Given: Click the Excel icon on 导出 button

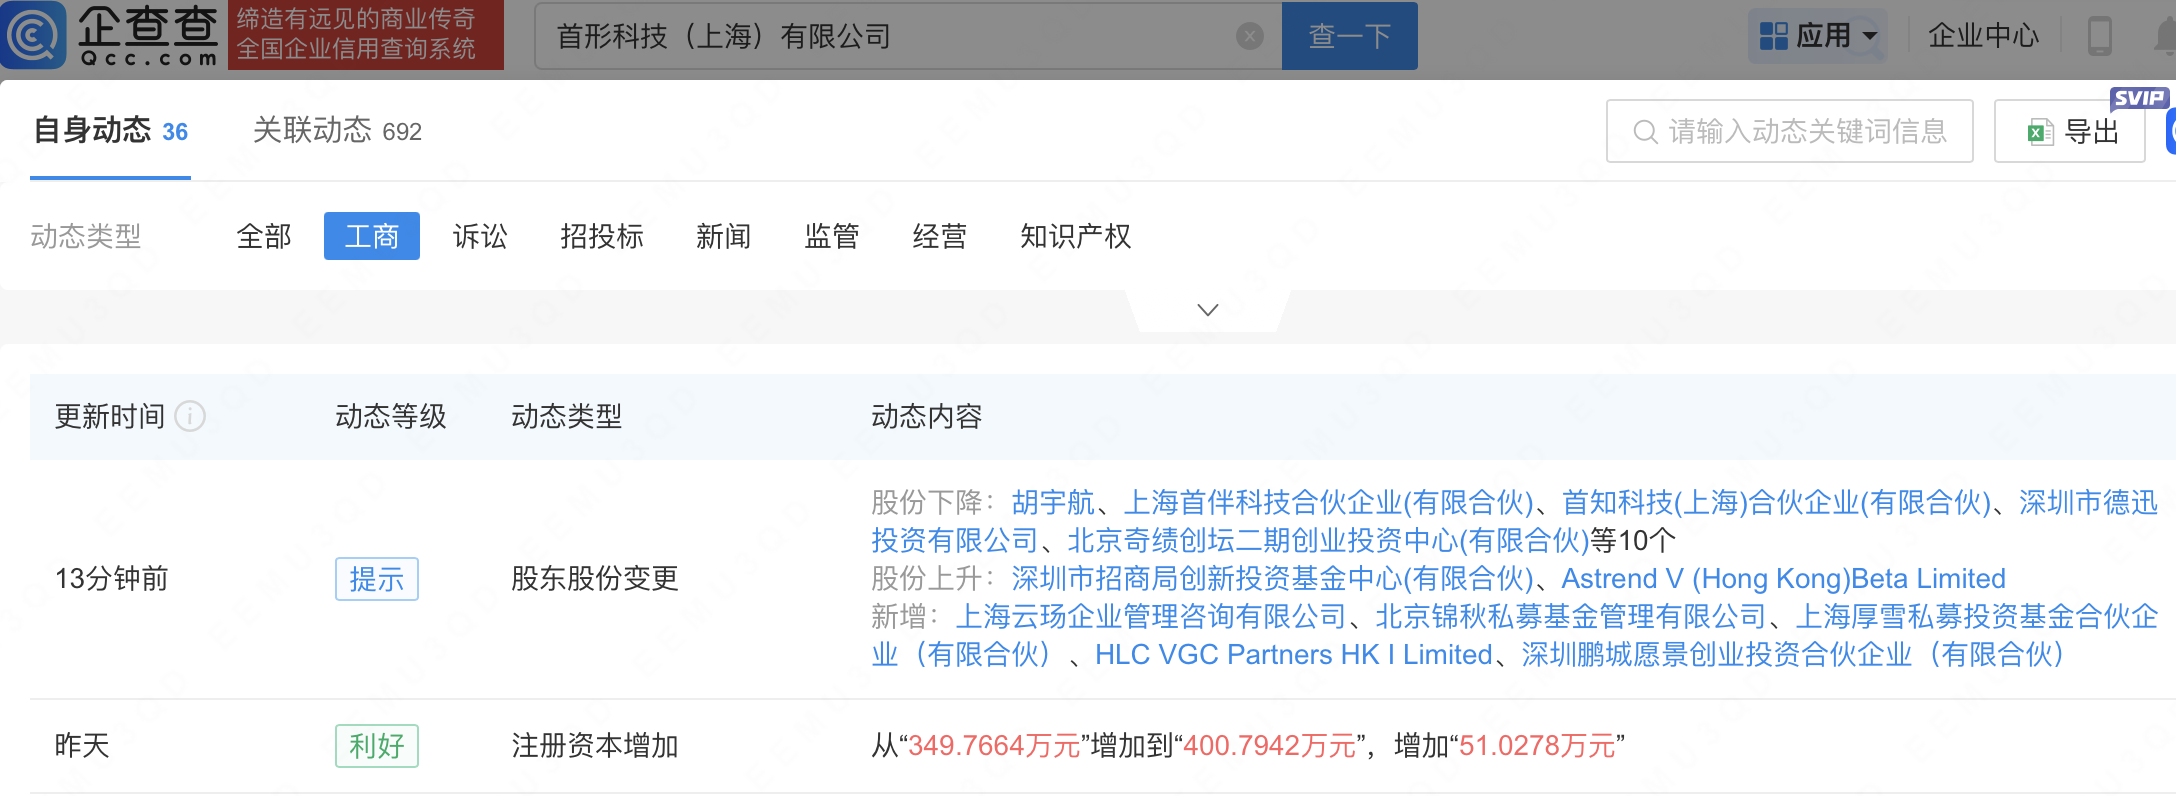Looking at the screenshot, I should 2040,132.
